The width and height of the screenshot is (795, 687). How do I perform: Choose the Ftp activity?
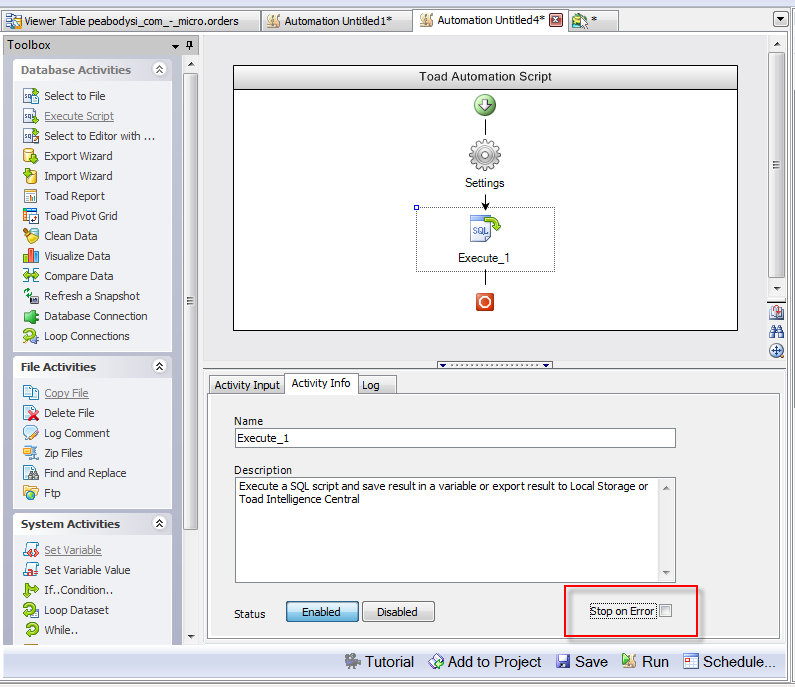(42, 493)
